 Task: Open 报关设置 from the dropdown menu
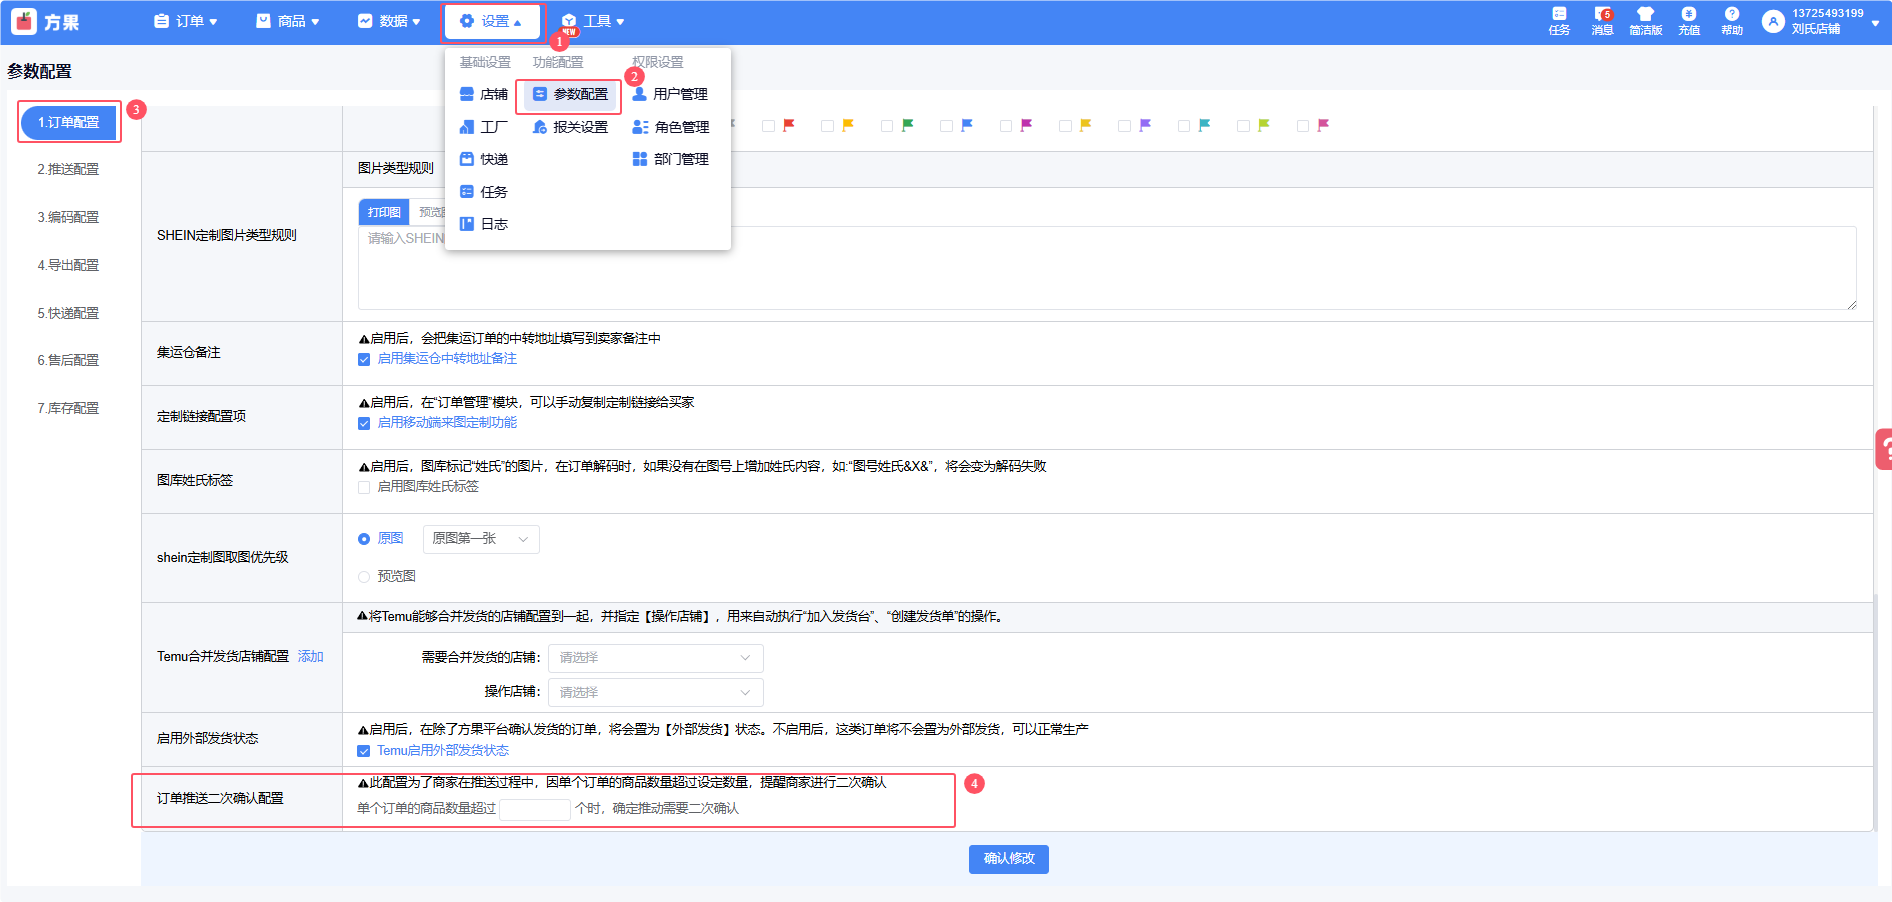tap(570, 127)
